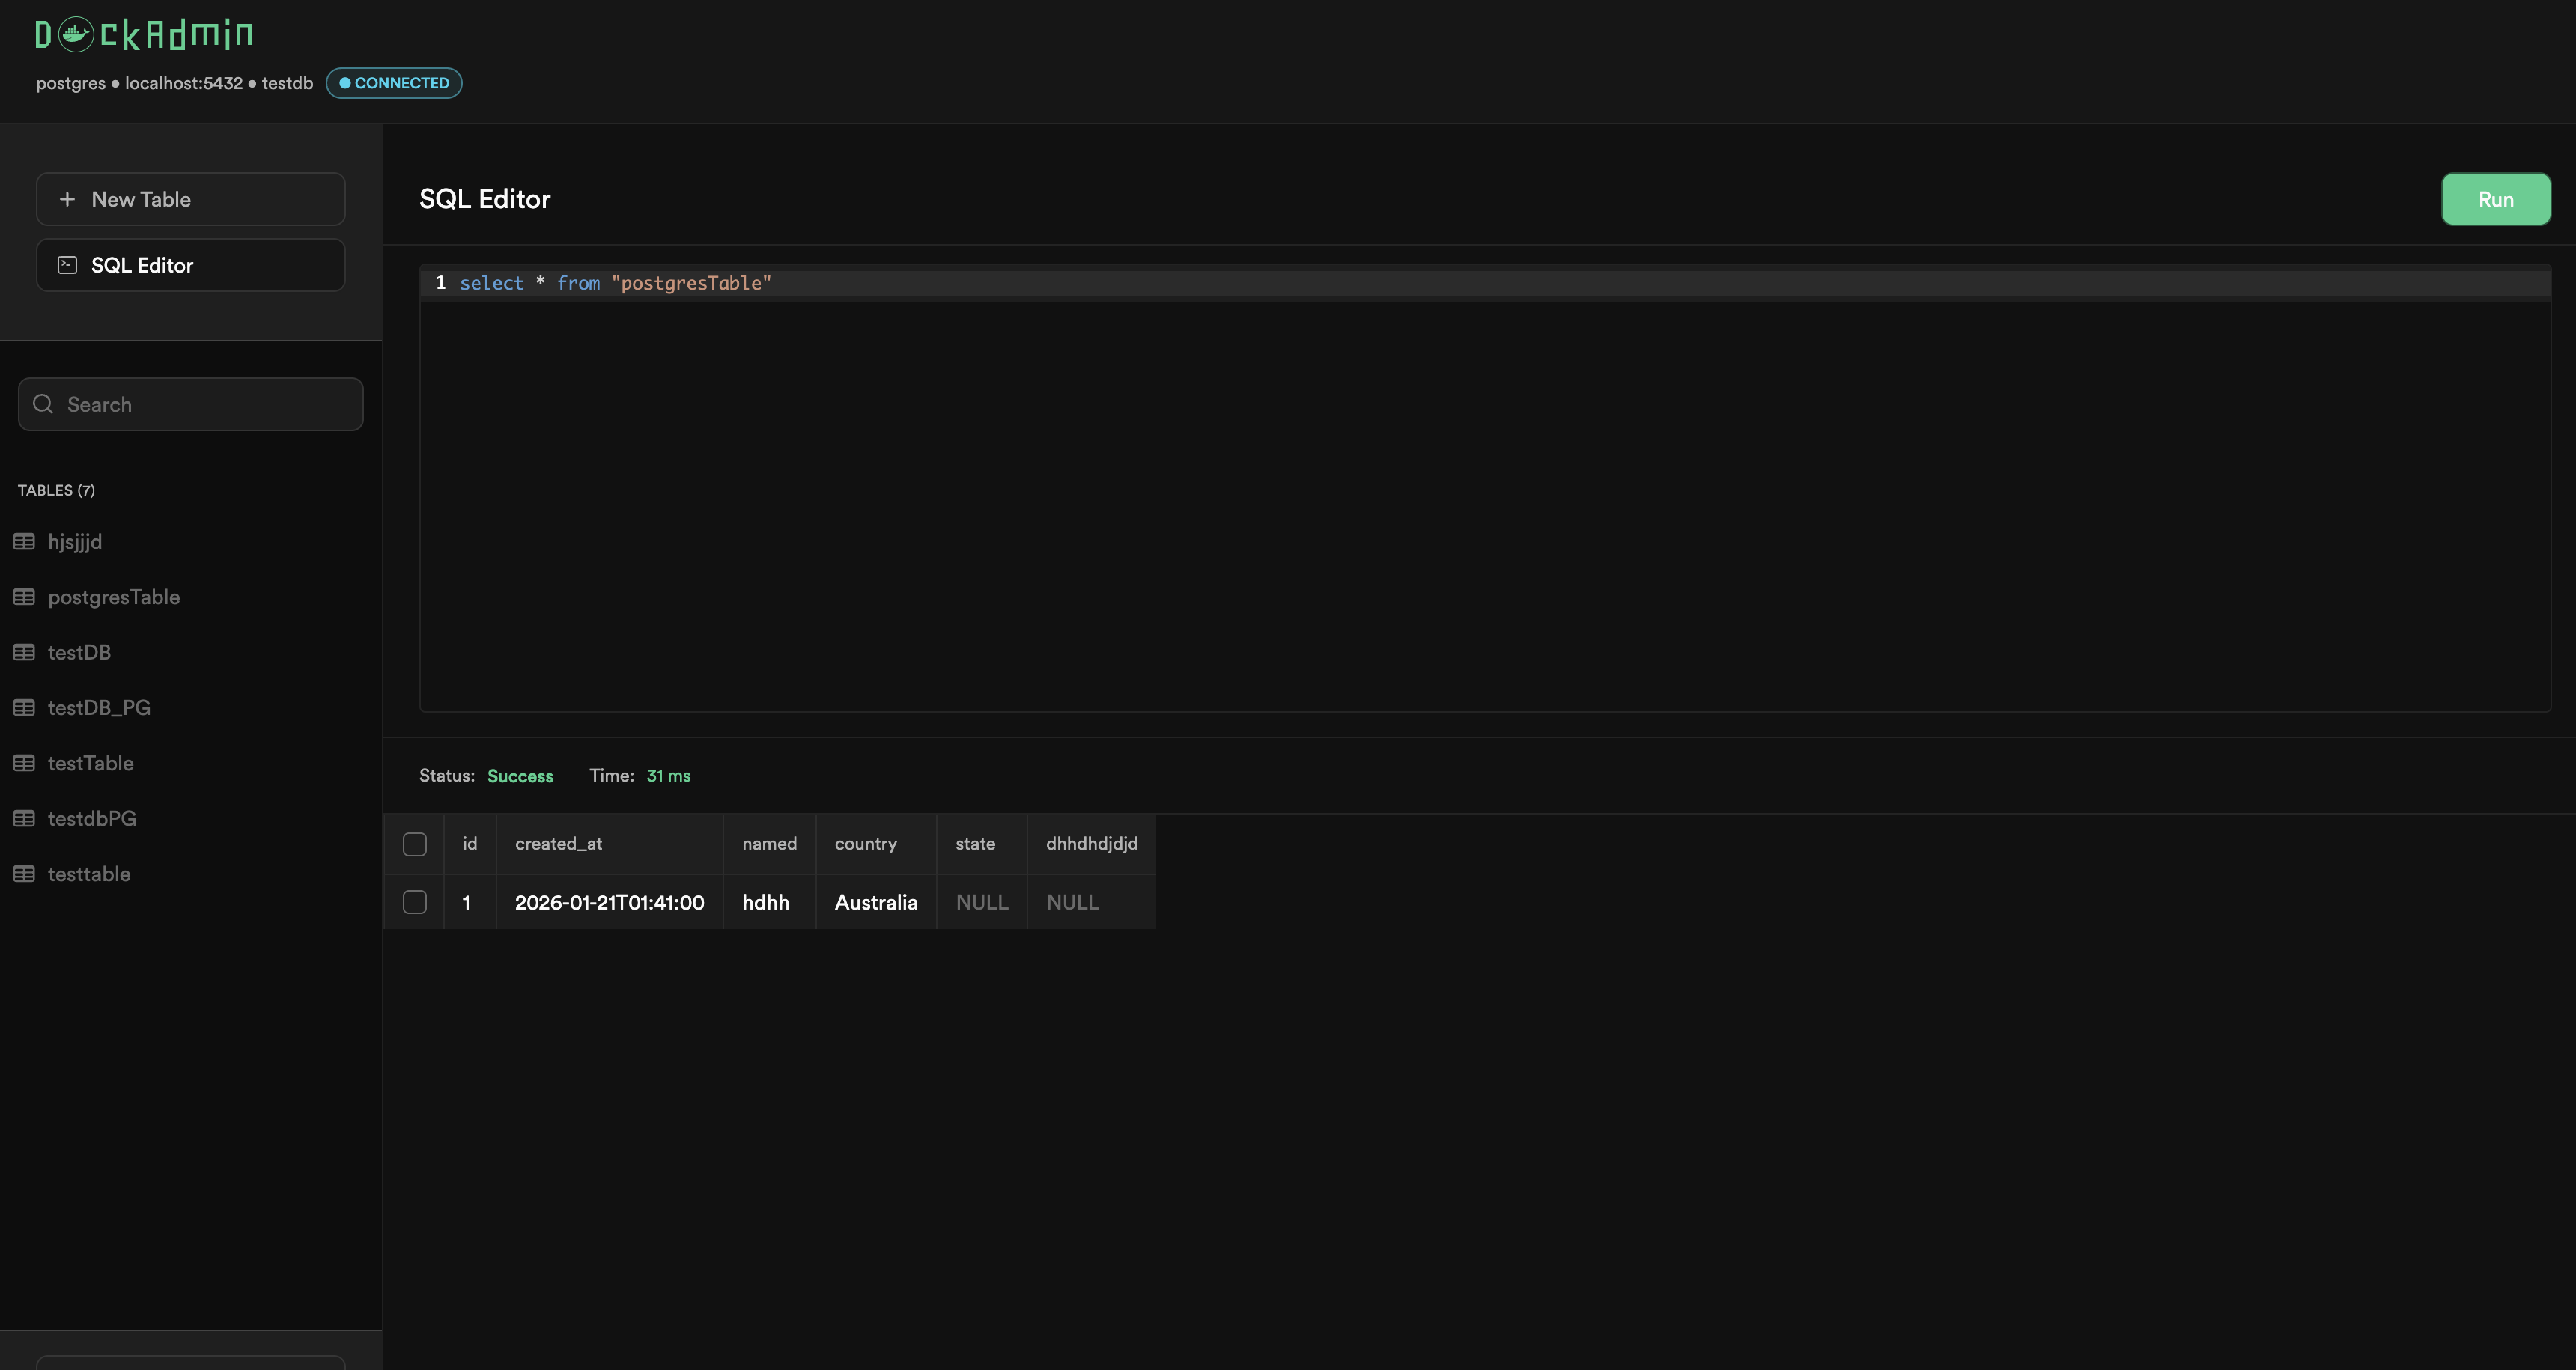
Task: Click the table icon beside postgresTable
Action: (24, 597)
